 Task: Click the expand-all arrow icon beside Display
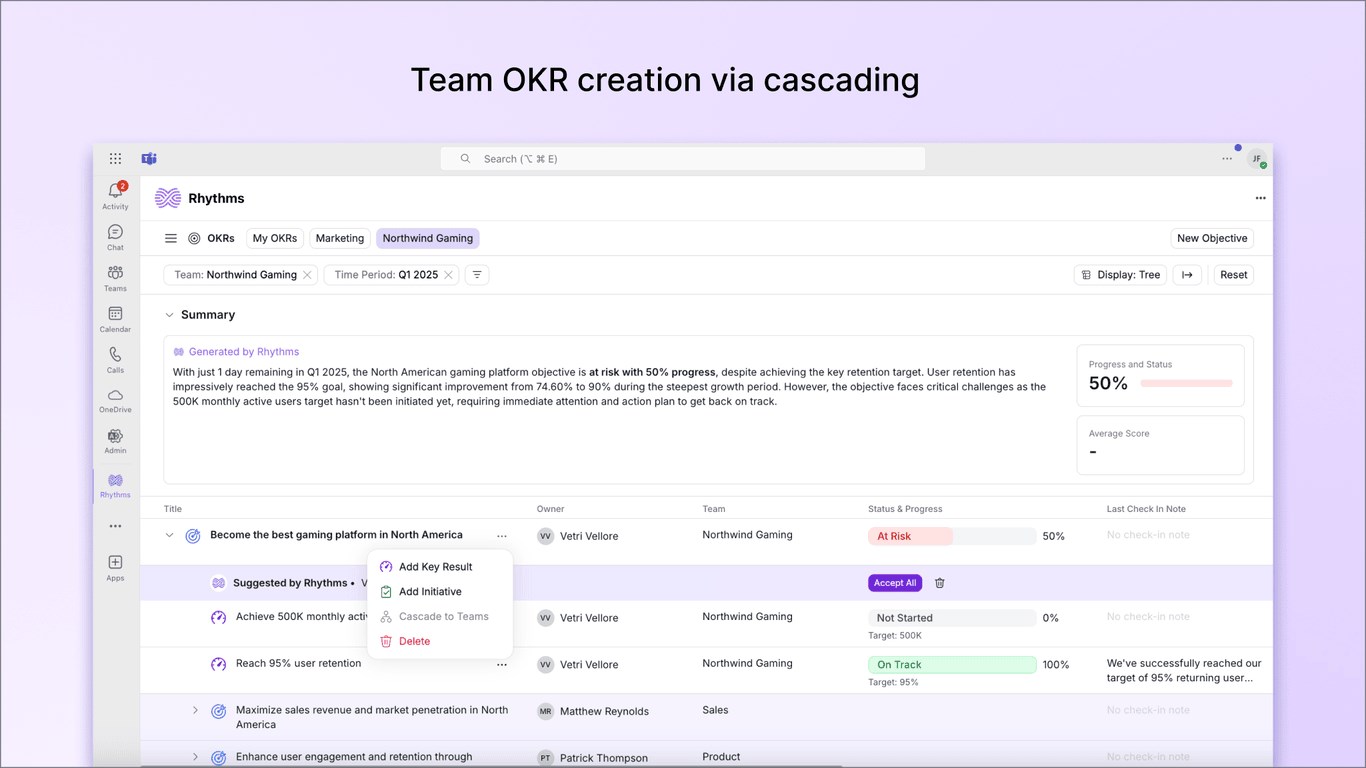(1187, 275)
